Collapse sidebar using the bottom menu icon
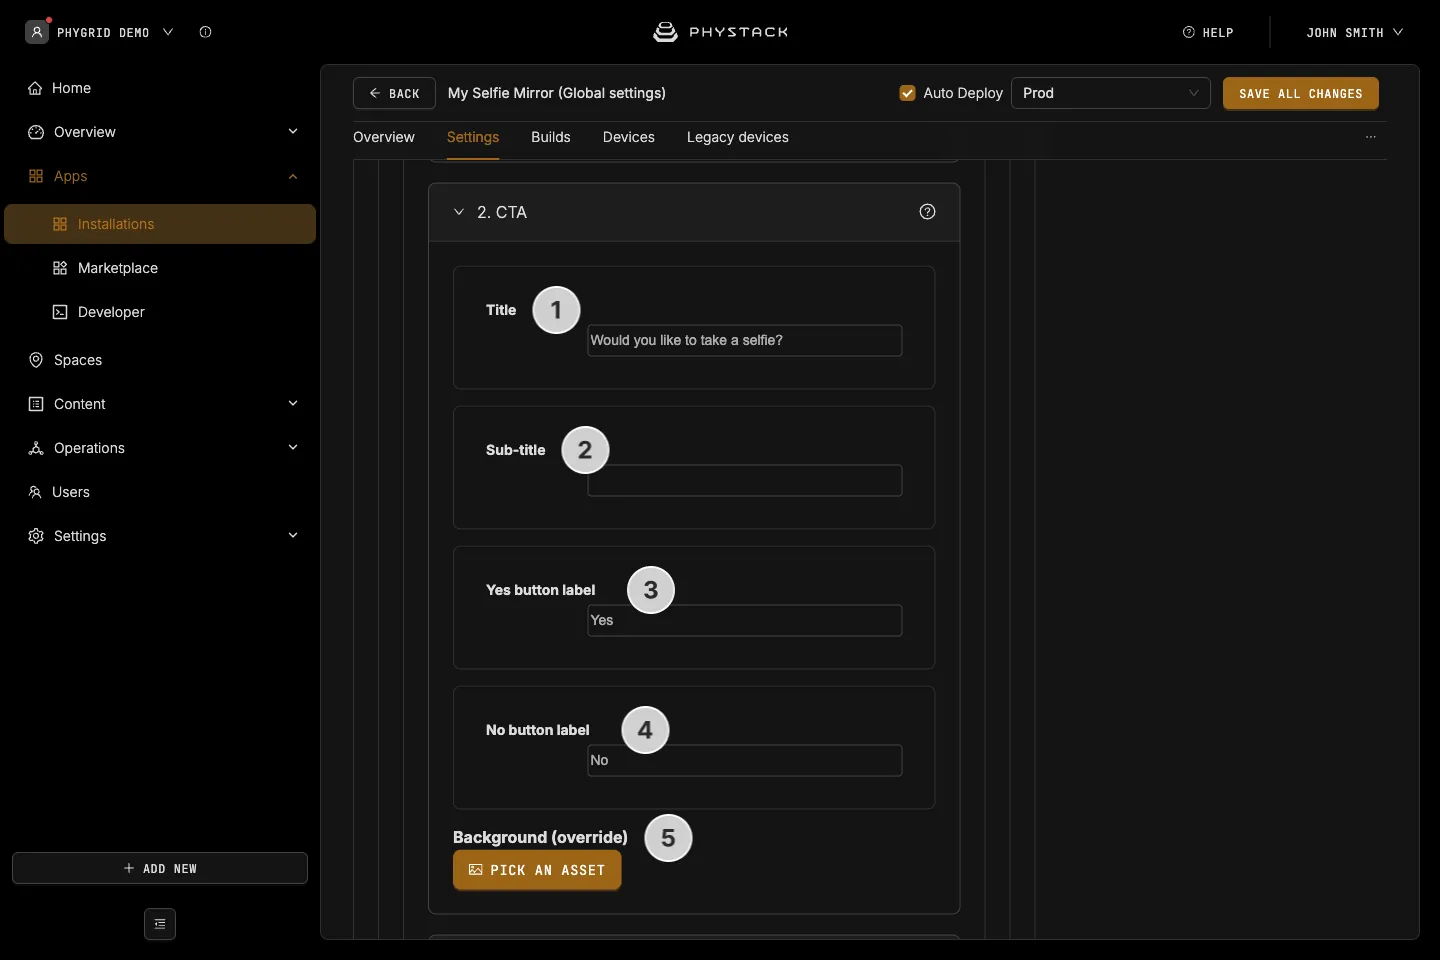Viewport: 1440px width, 960px height. (x=160, y=924)
